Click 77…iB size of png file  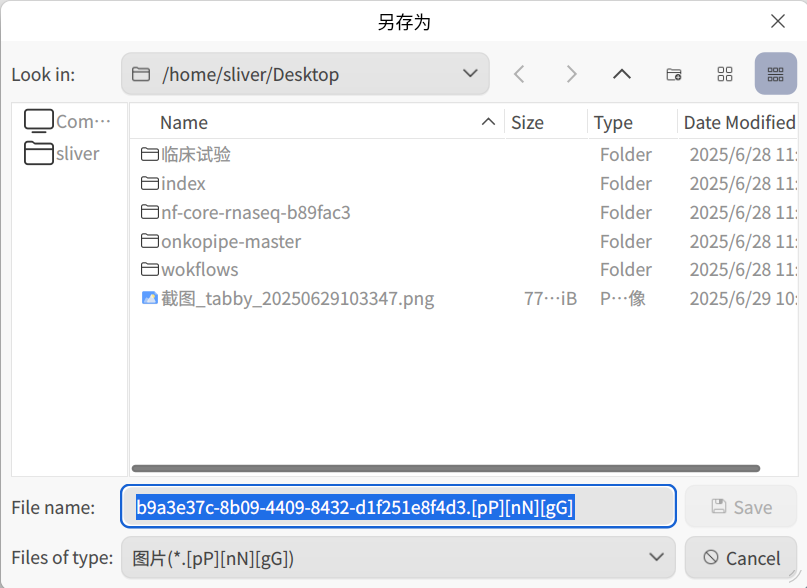point(550,298)
